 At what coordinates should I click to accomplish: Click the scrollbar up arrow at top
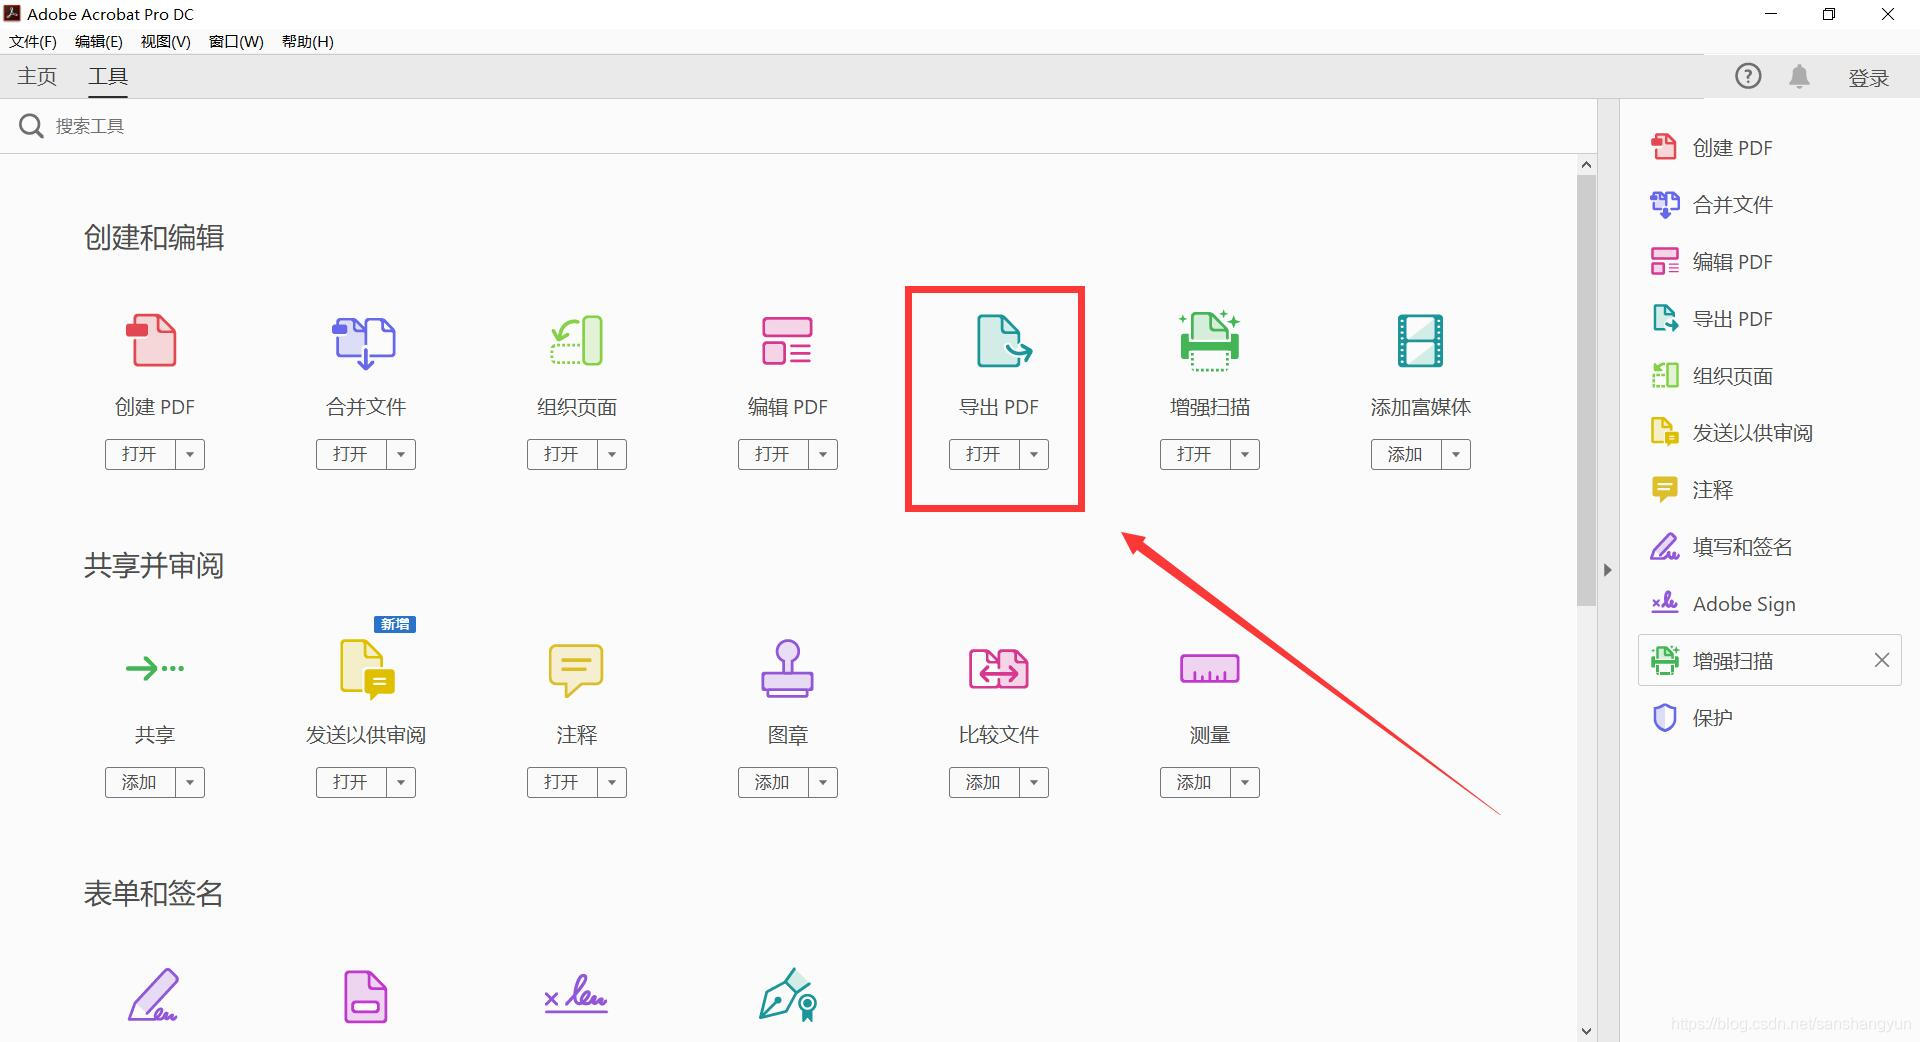(1586, 164)
